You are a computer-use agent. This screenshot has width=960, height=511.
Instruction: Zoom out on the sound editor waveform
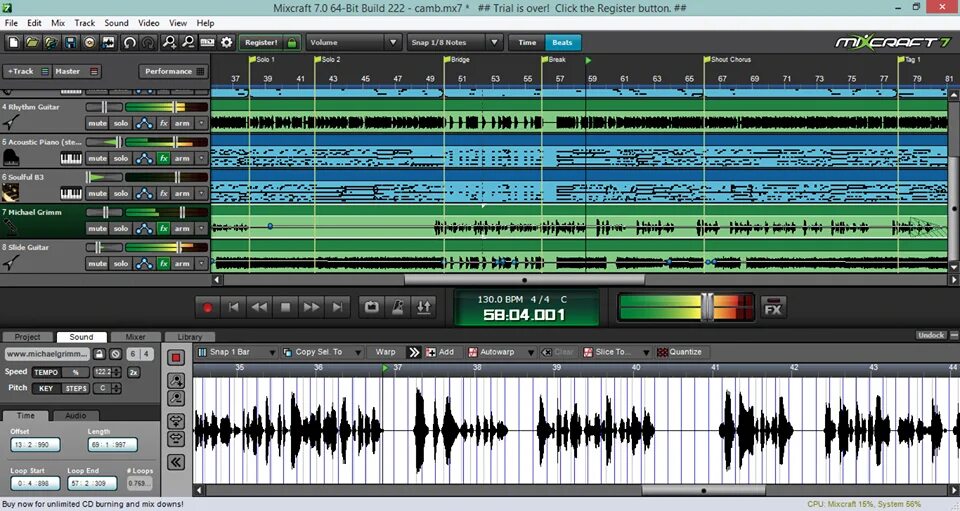pos(176,398)
